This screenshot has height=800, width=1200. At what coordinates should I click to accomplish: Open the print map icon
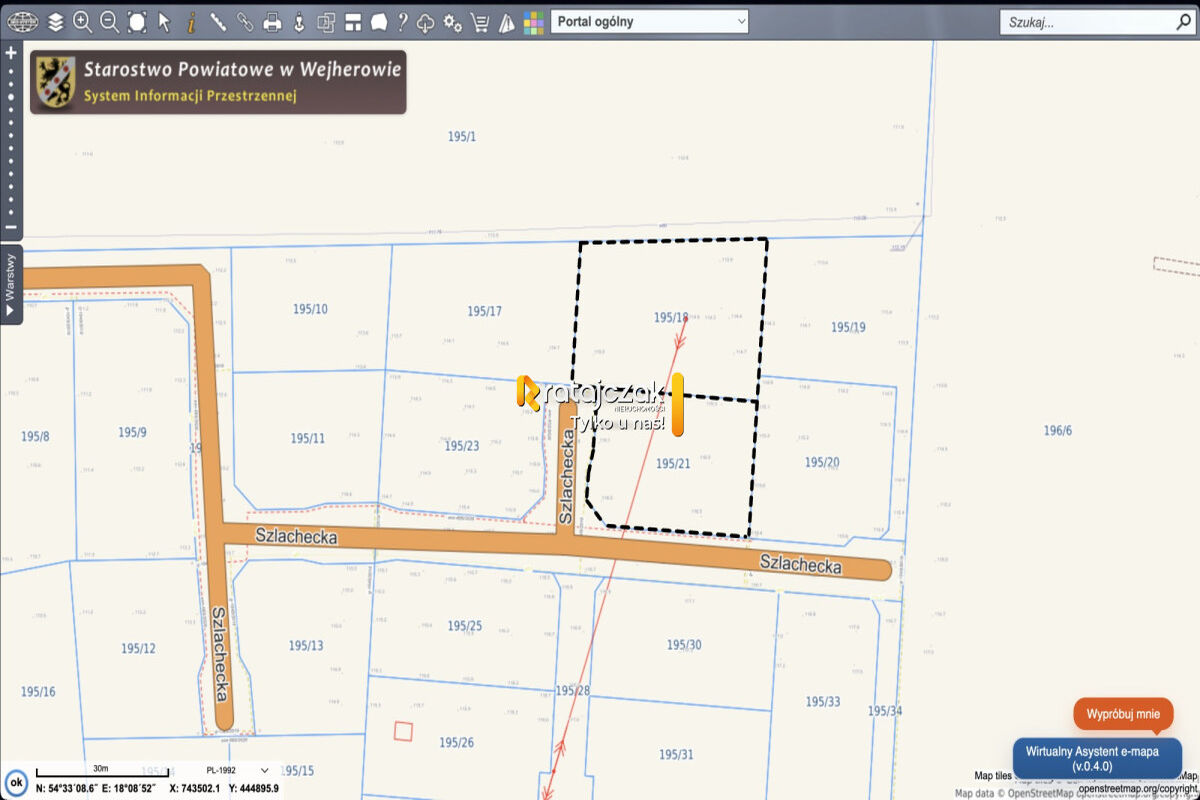pyautogui.click(x=272, y=21)
